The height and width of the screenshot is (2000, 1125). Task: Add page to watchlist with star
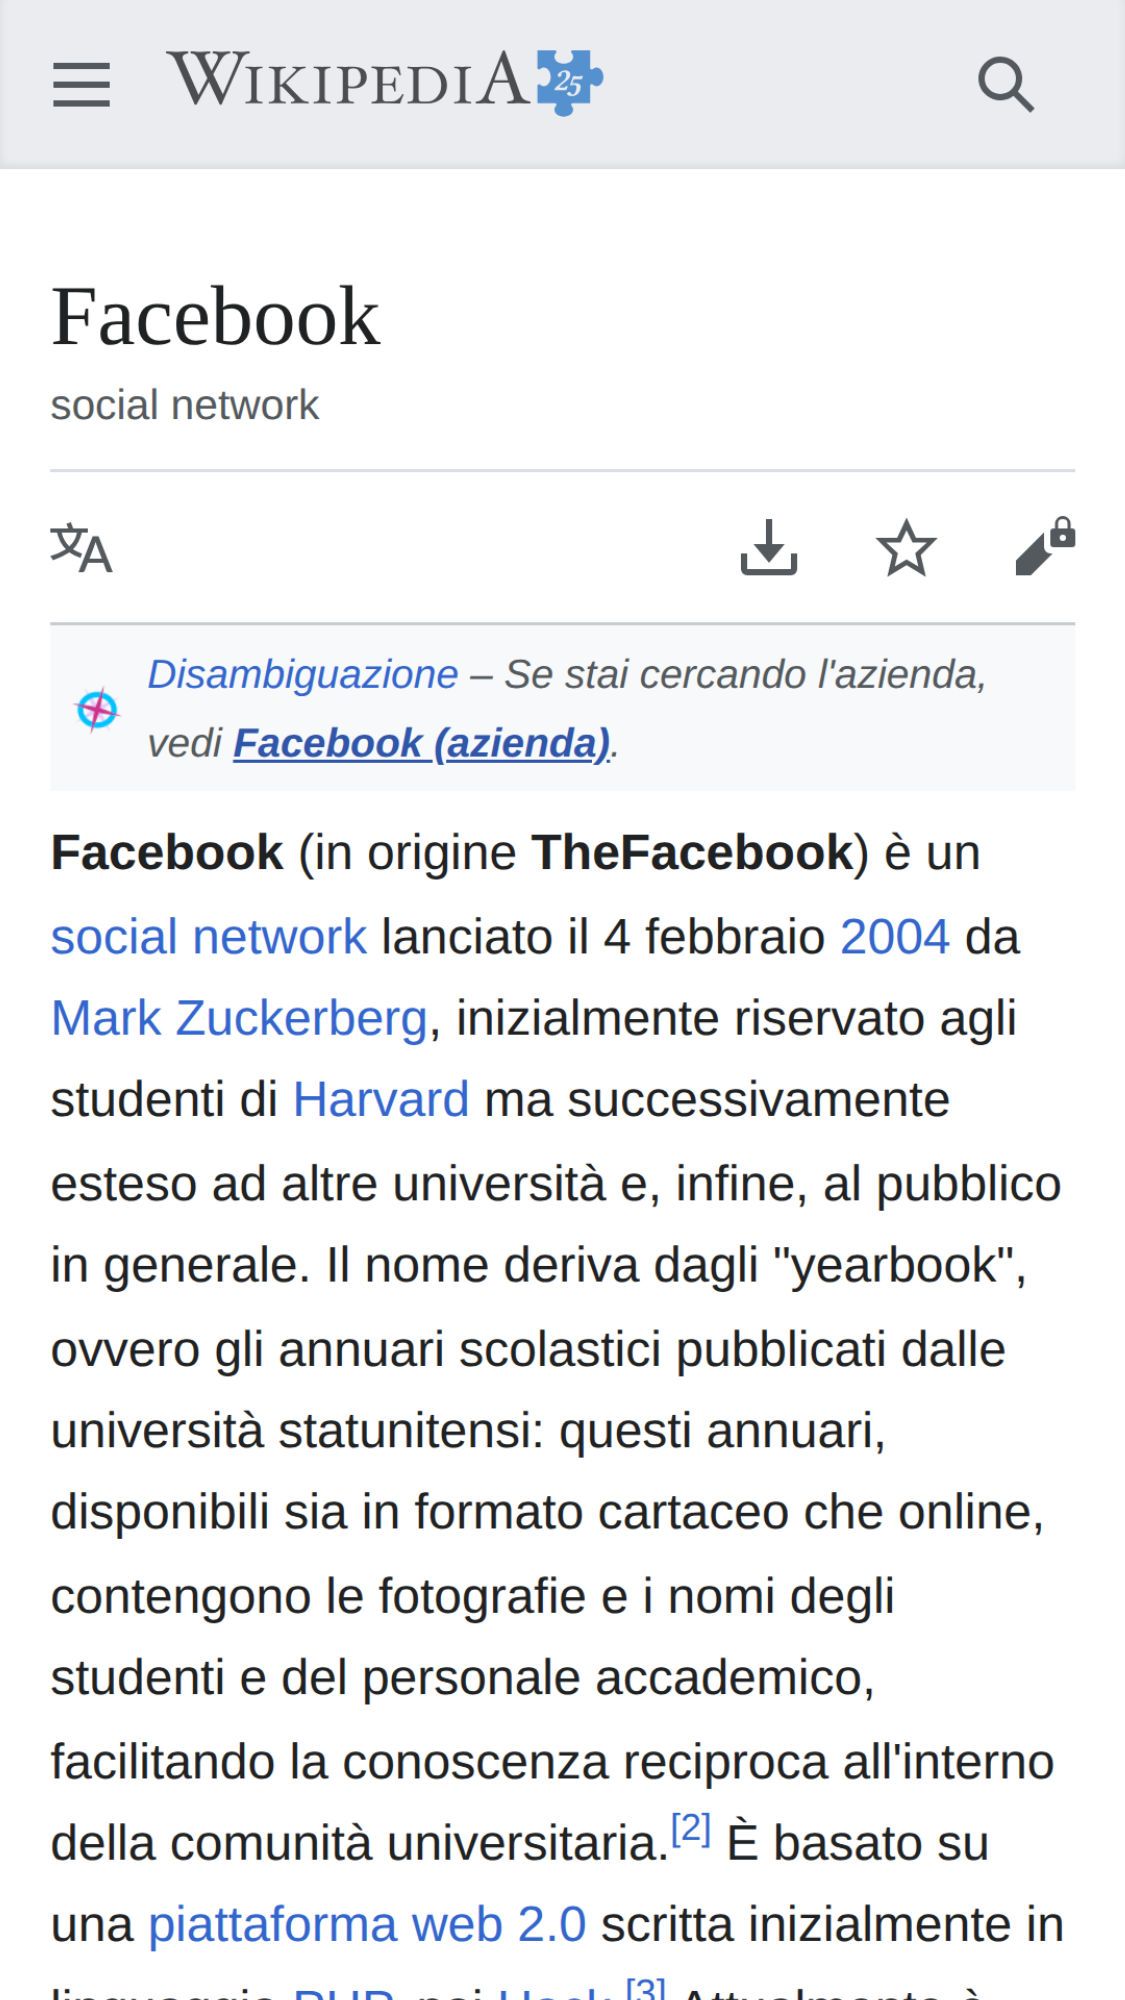pyautogui.click(x=906, y=548)
